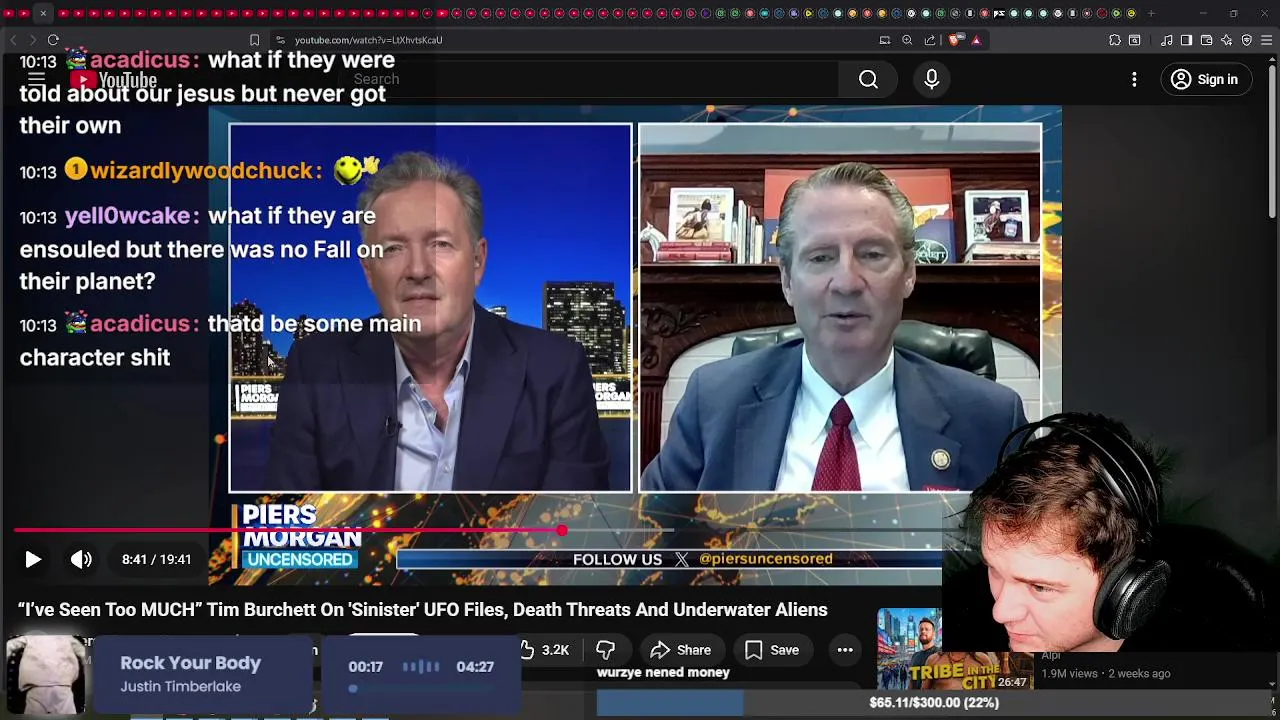
Task: Go to YouTube home via logo
Action: click(113, 80)
